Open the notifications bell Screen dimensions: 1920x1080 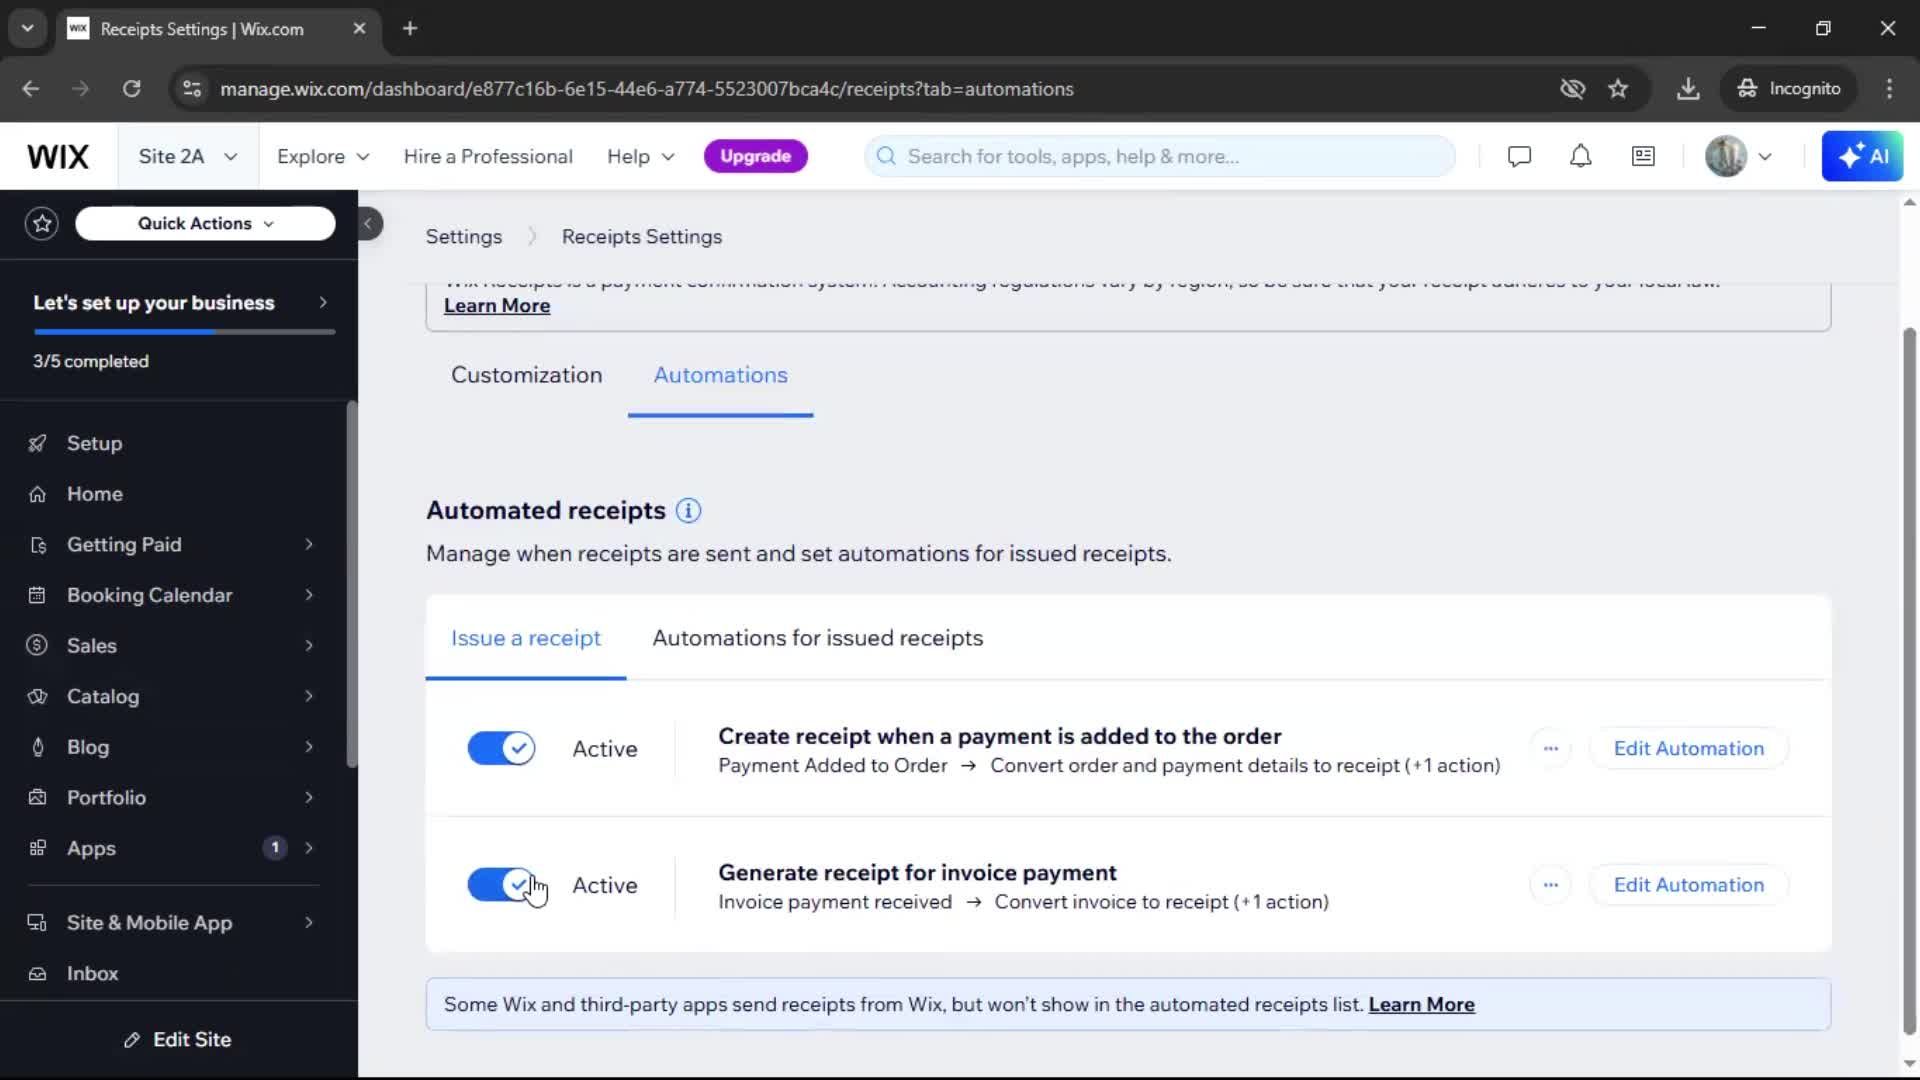click(1580, 157)
